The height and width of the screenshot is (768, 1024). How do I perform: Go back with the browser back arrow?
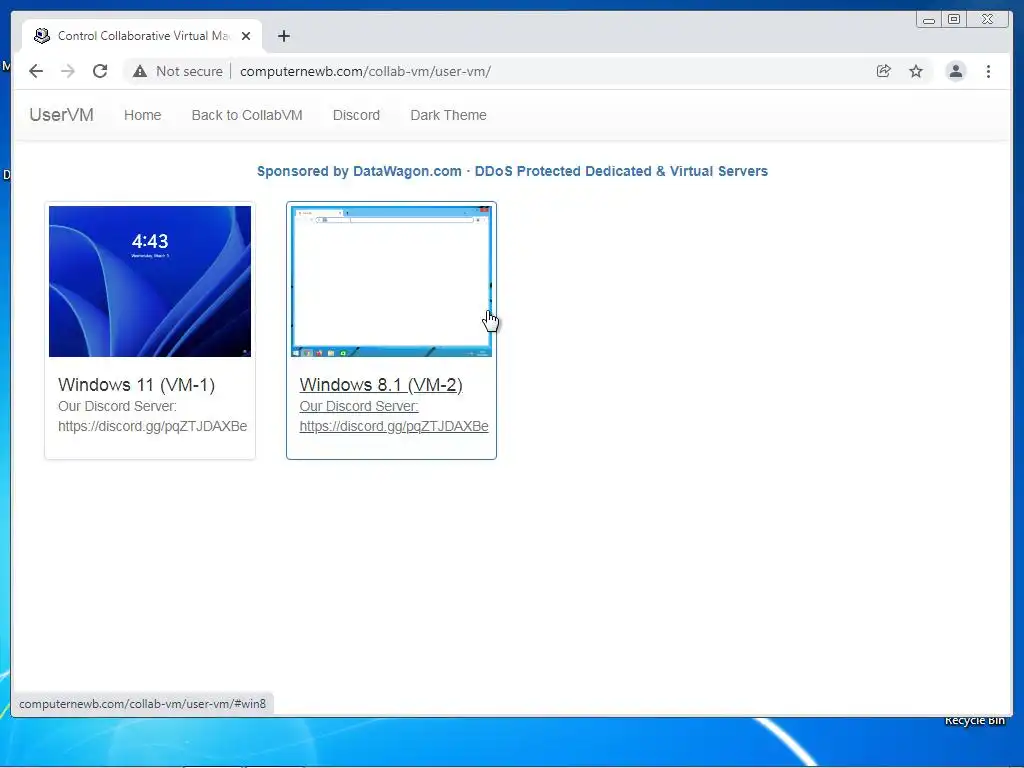[x=36, y=71]
